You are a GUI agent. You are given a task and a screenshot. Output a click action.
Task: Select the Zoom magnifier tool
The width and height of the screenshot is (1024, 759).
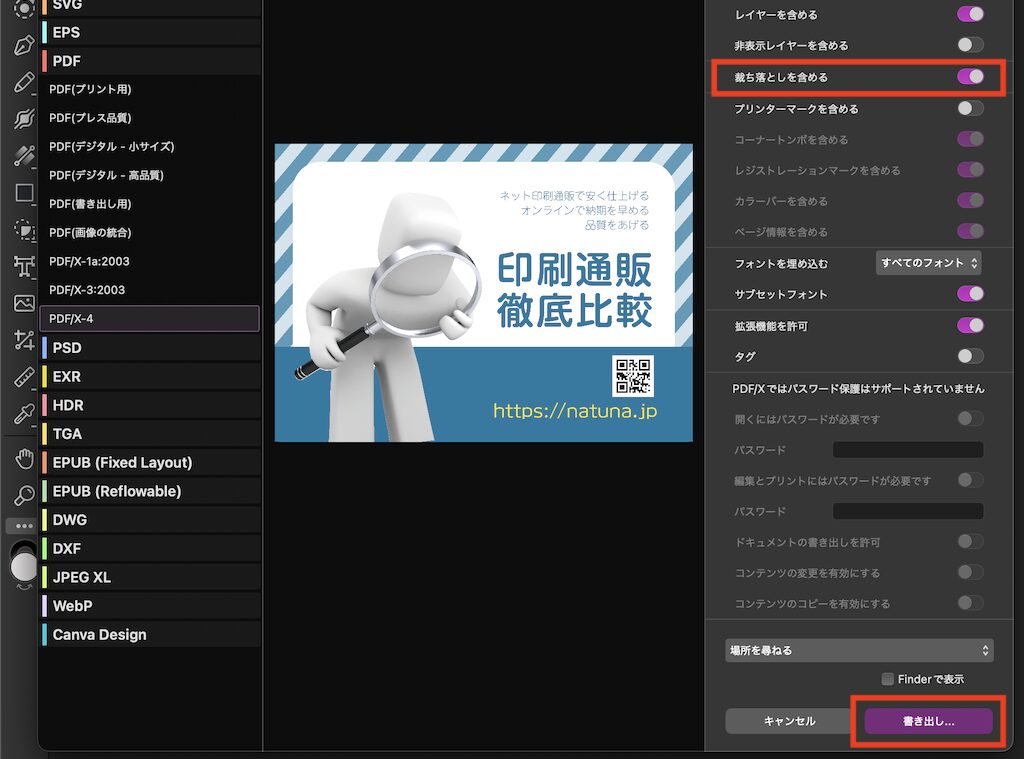point(24,495)
